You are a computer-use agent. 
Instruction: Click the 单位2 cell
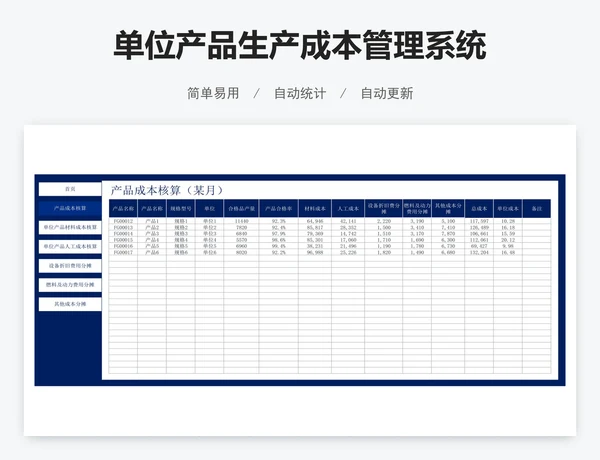point(209,227)
